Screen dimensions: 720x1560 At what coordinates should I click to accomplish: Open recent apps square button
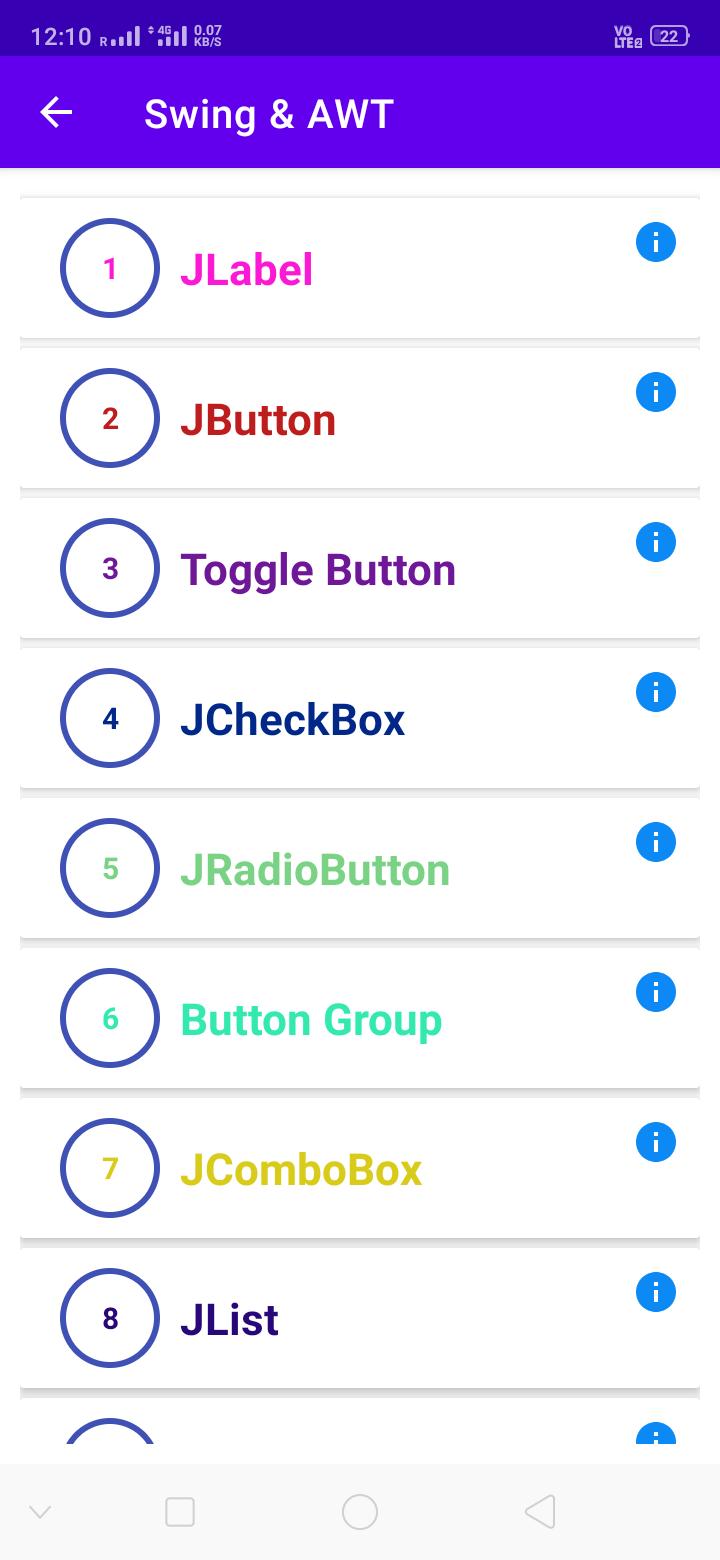pos(180,1512)
